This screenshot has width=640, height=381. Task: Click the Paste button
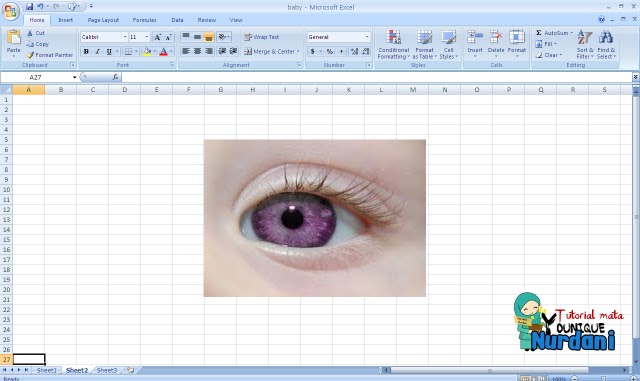click(x=13, y=42)
